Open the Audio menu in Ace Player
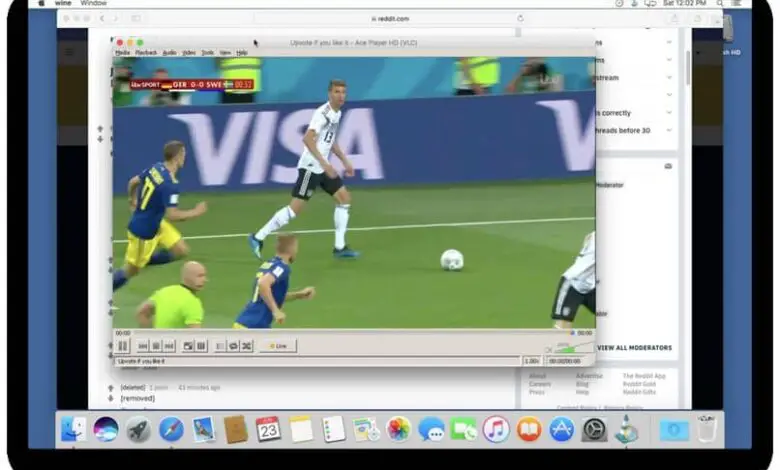 [x=170, y=52]
